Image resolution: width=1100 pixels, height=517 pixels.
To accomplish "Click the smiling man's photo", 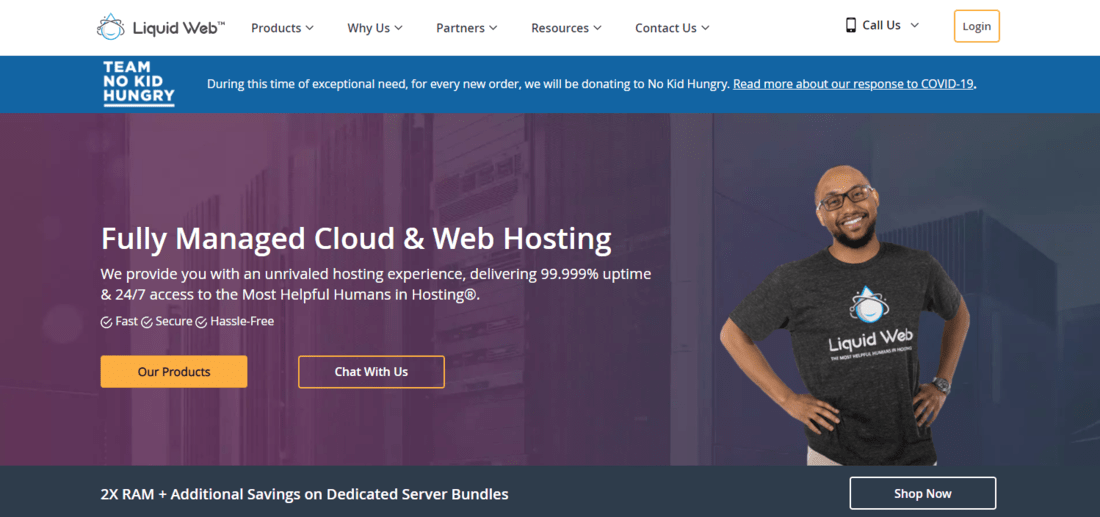I will point(845,314).
